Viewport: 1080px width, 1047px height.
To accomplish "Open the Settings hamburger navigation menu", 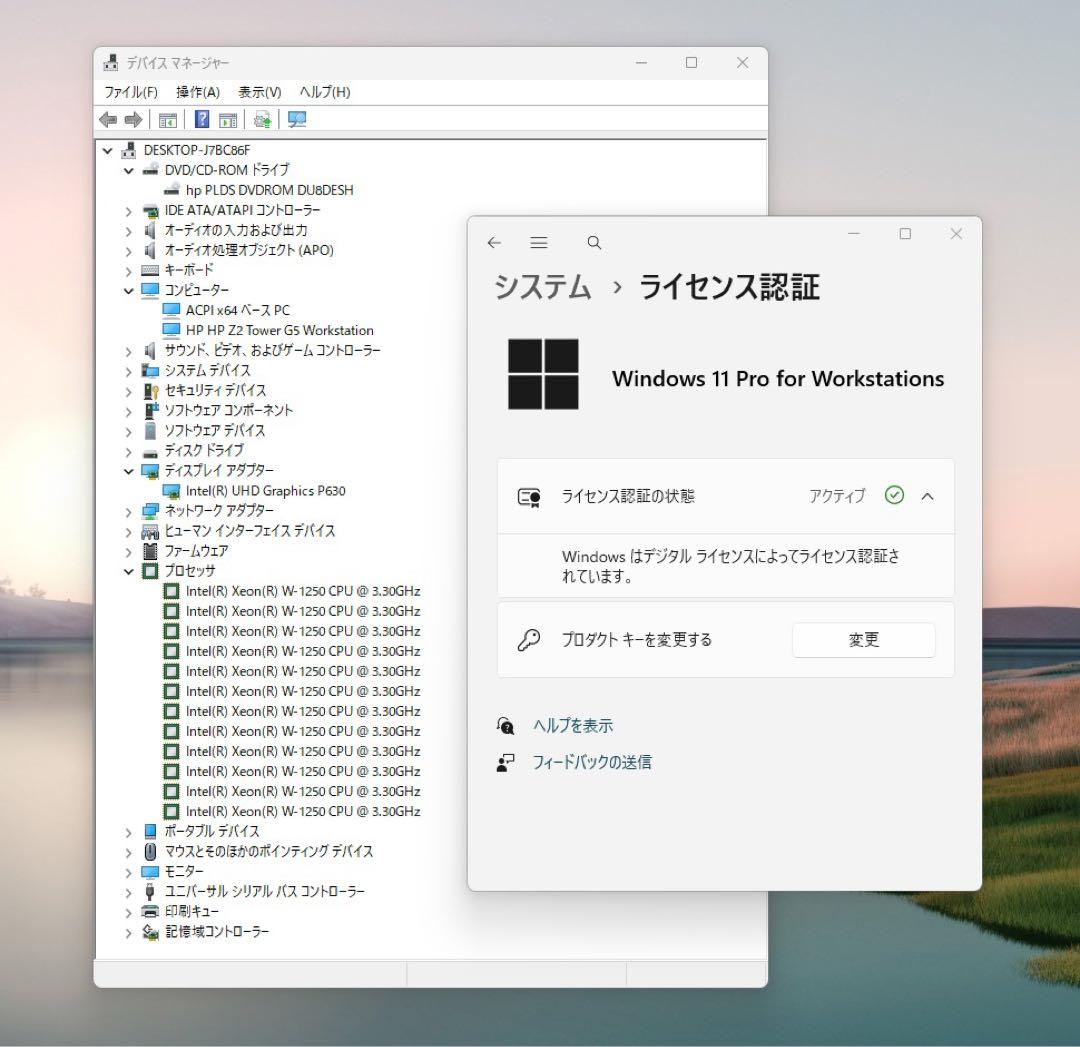I will pos(539,242).
